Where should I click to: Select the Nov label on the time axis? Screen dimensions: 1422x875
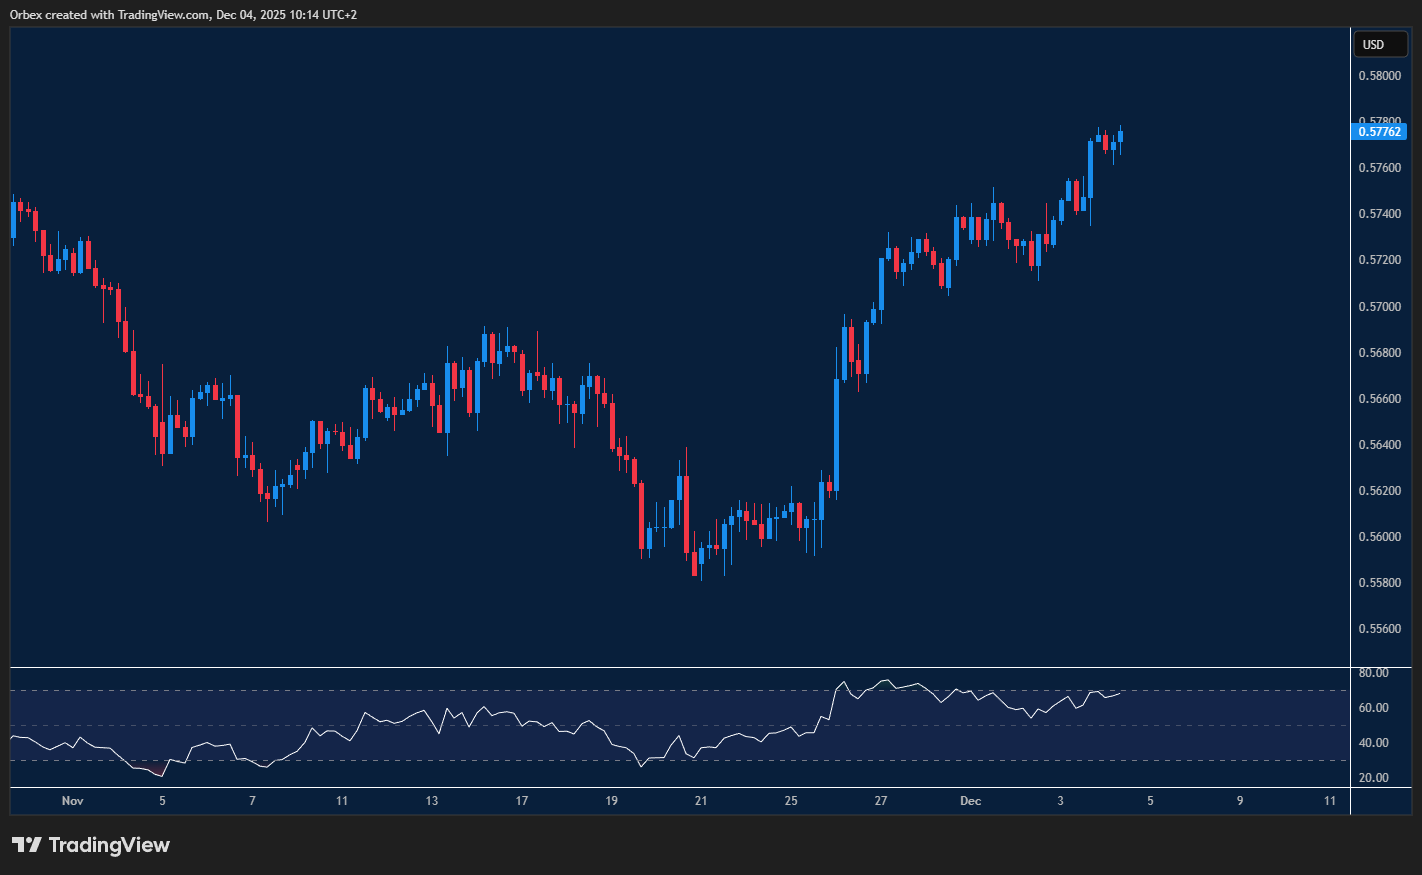(x=72, y=801)
